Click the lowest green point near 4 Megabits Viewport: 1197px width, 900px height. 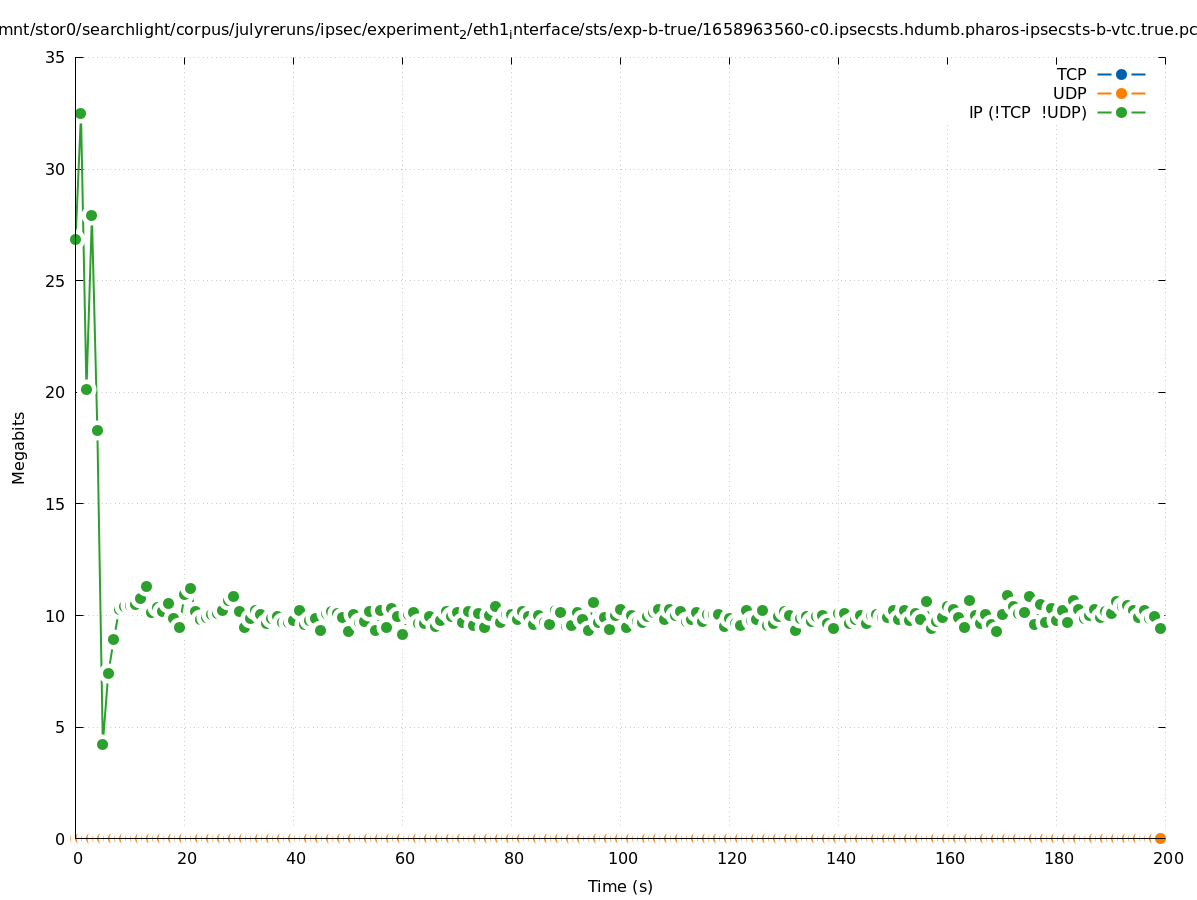[102, 744]
